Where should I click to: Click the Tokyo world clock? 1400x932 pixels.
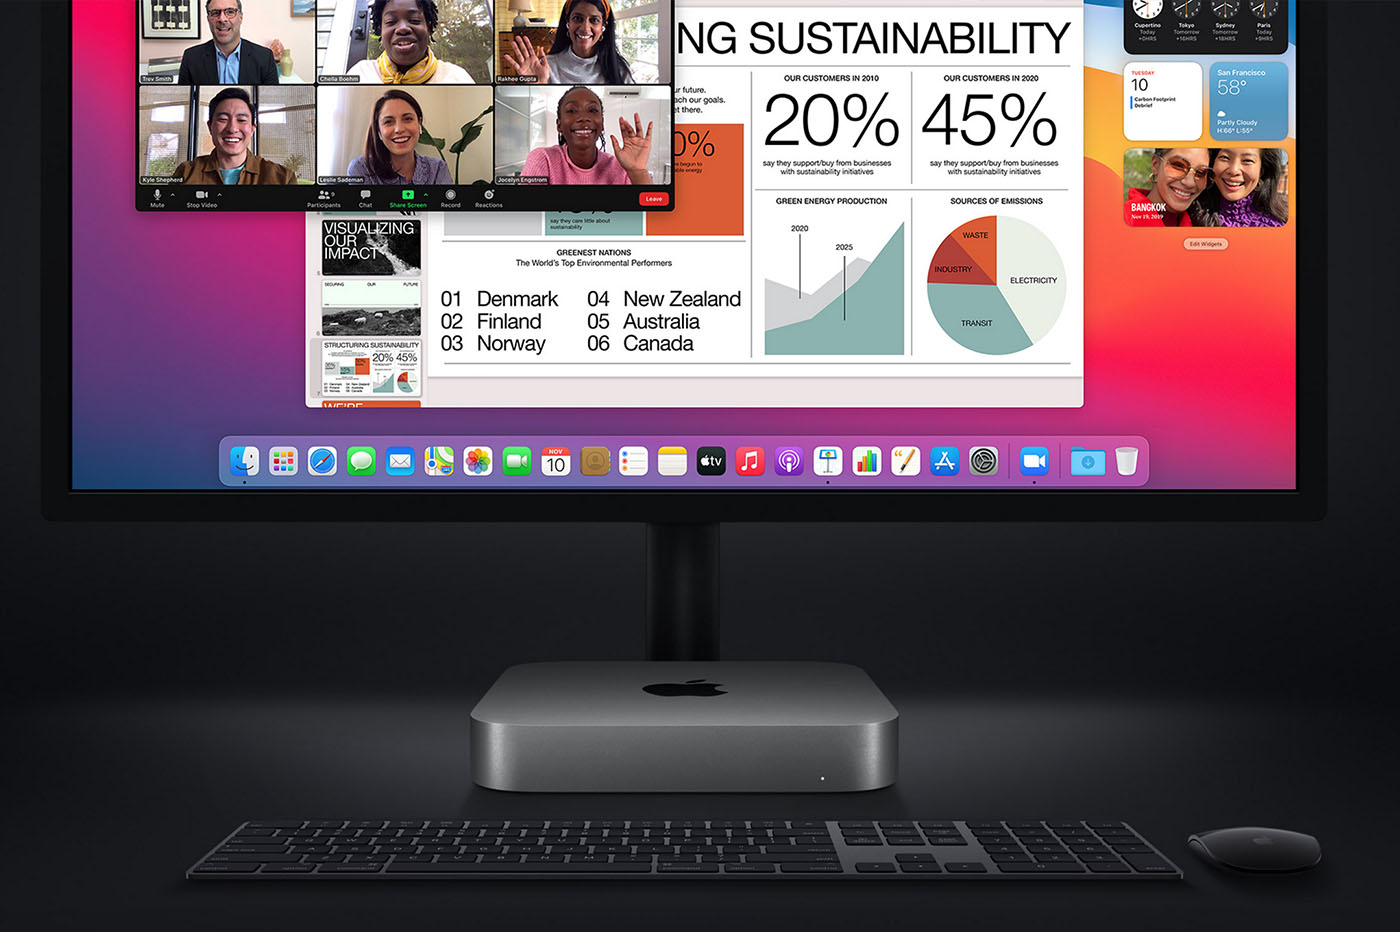pos(1186,19)
